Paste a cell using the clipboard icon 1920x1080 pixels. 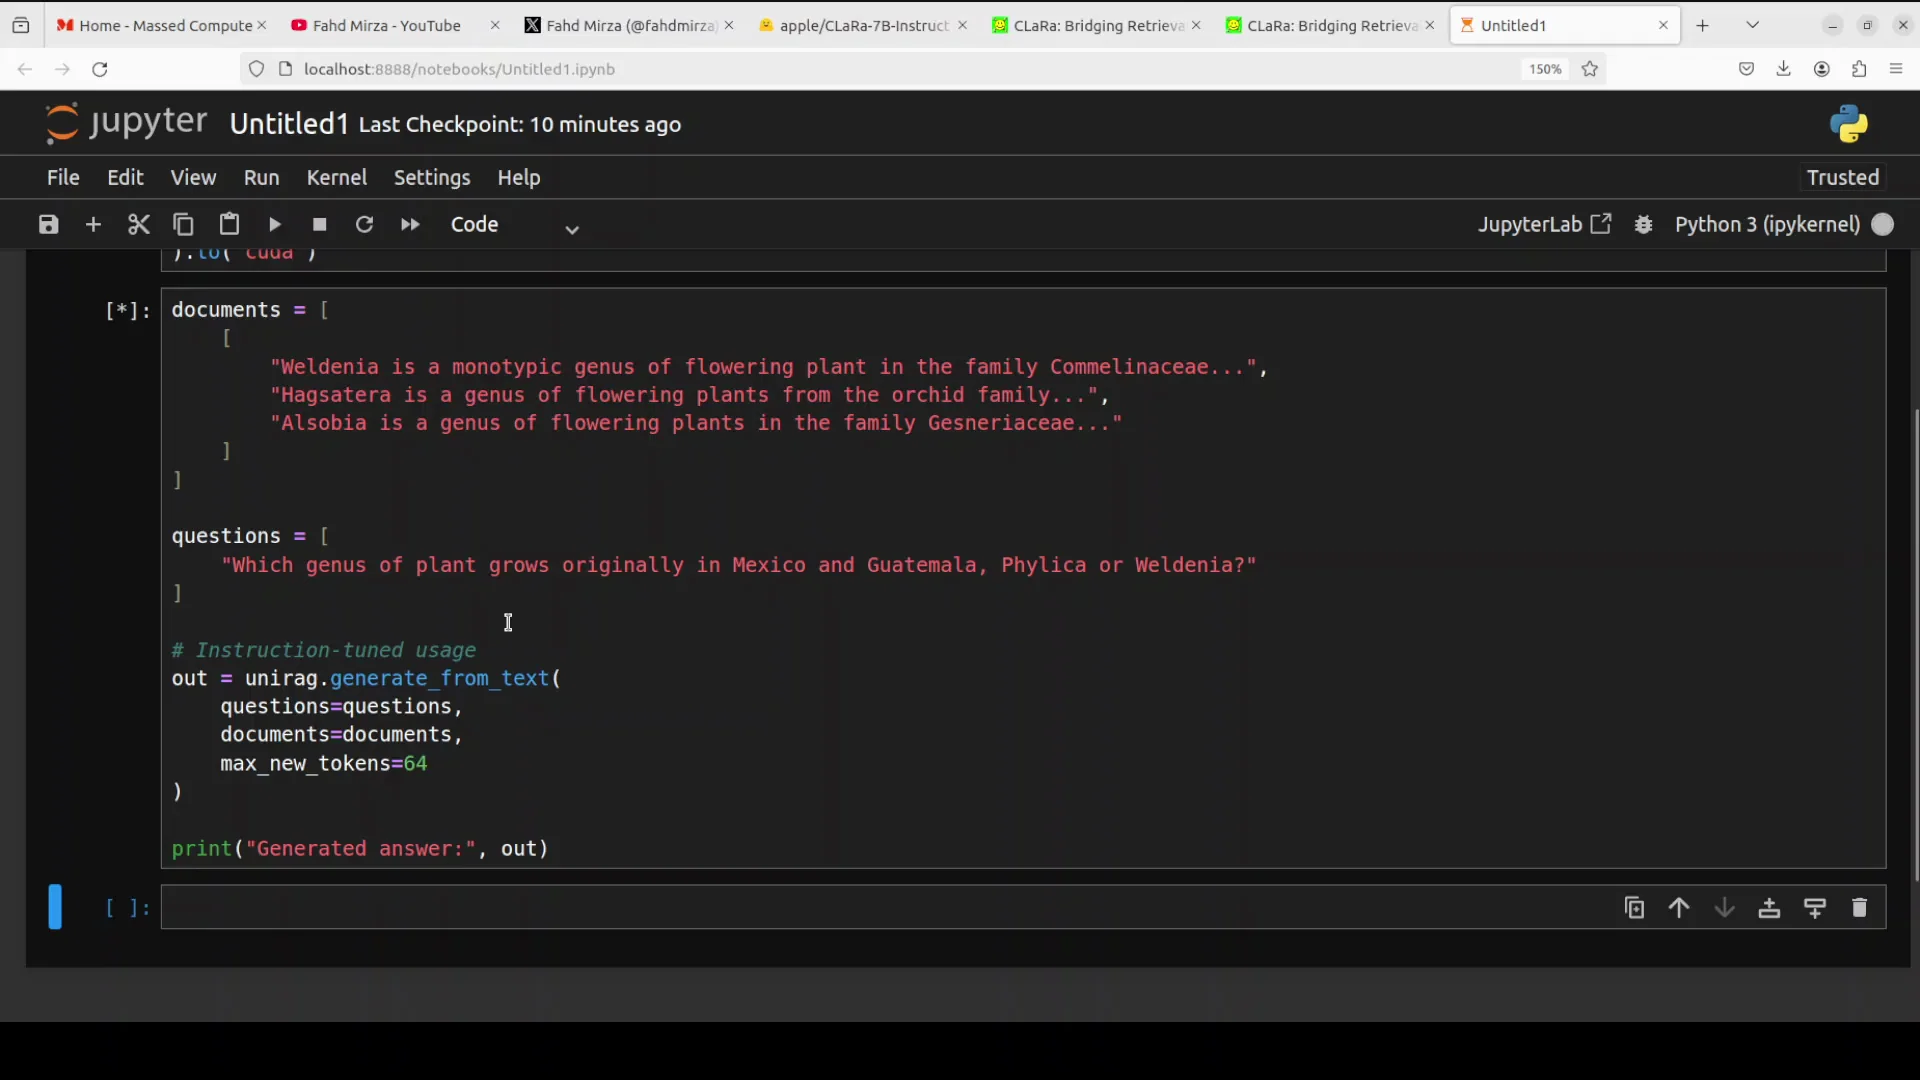coord(229,224)
